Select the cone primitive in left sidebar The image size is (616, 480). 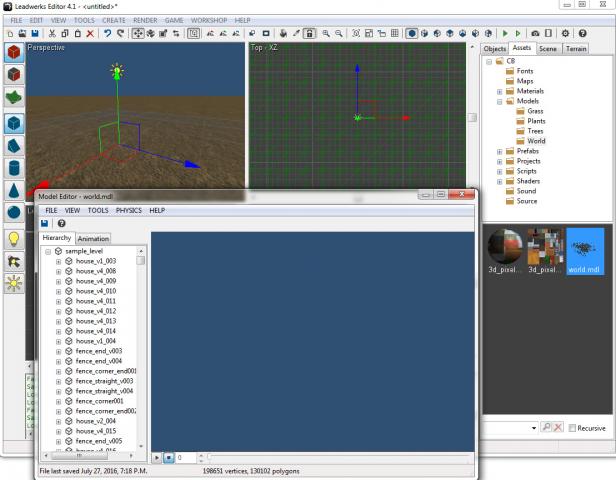(x=15, y=189)
